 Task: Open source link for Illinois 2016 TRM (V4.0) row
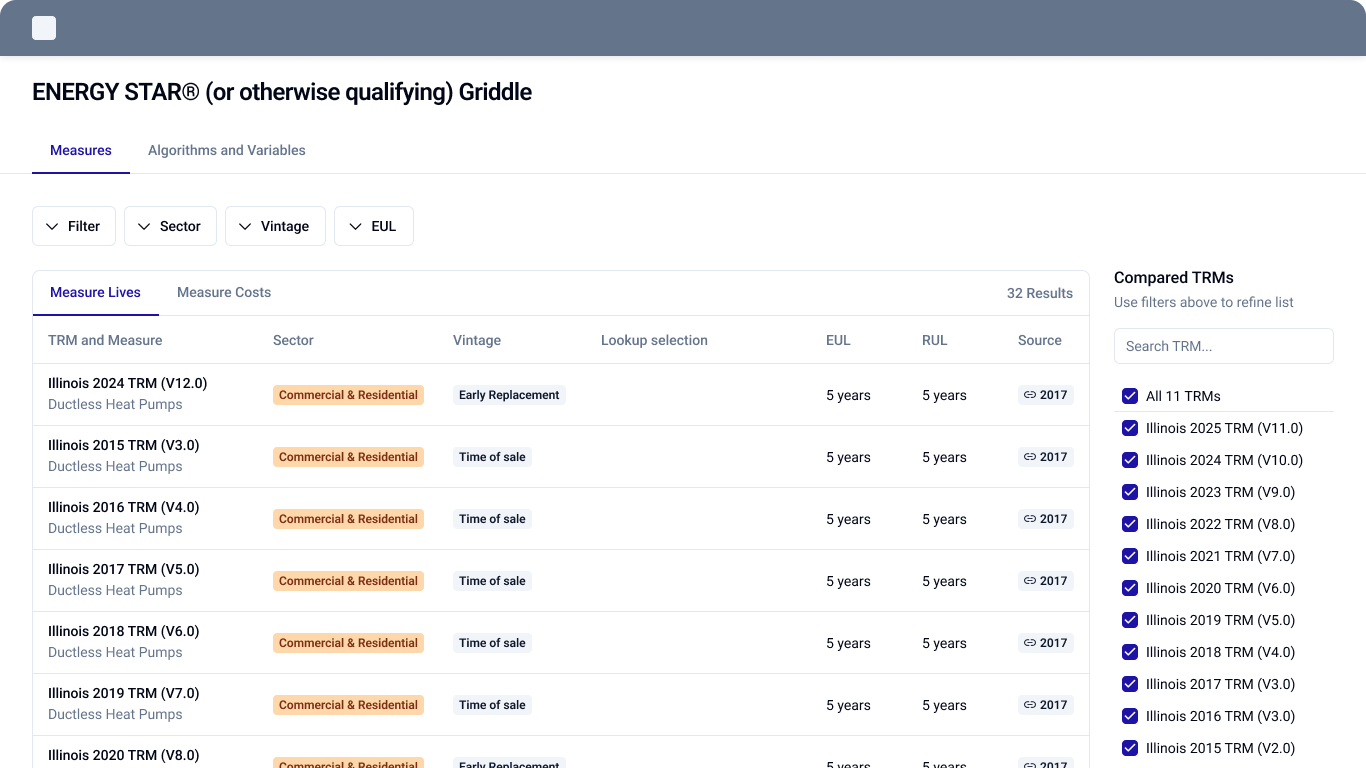[x=1046, y=519]
